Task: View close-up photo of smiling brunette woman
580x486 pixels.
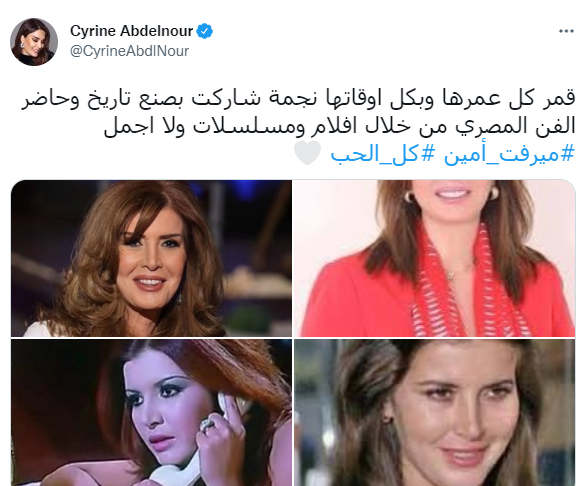Action: [x=435, y=413]
